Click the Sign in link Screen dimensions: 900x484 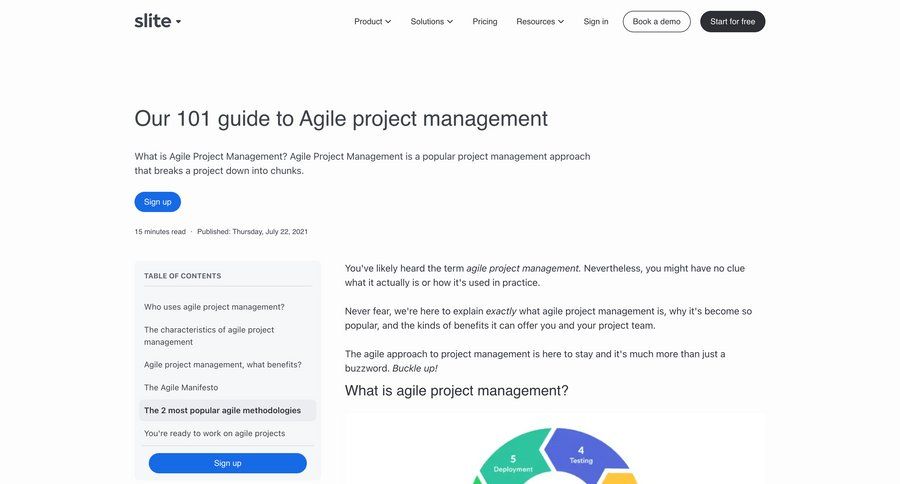pos(596,21)
